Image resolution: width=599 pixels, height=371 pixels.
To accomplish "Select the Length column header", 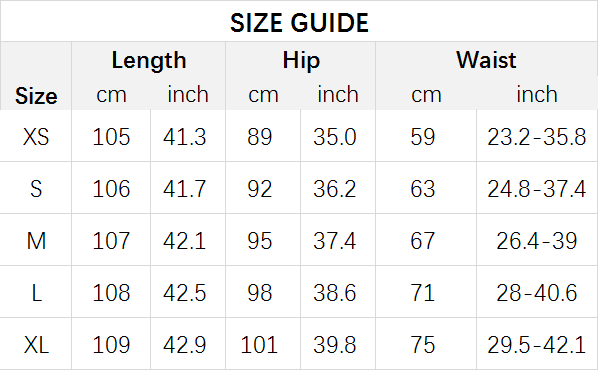I will coord(149,60).
